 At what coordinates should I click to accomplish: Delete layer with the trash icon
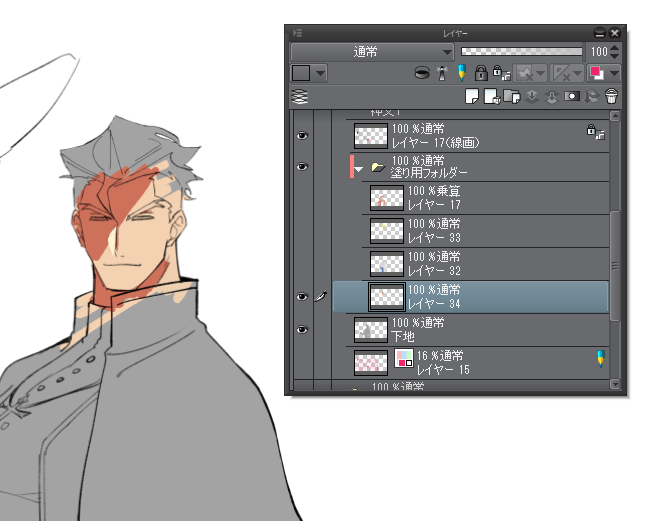tap(611, 96)
